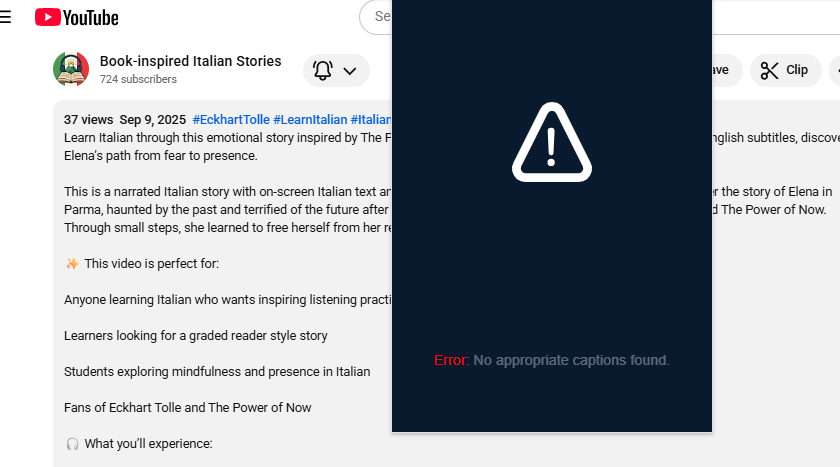Open the #LearnItalian hashtag link
The height and width of the screenshot is (467, 840).
(x=310, y=119)
